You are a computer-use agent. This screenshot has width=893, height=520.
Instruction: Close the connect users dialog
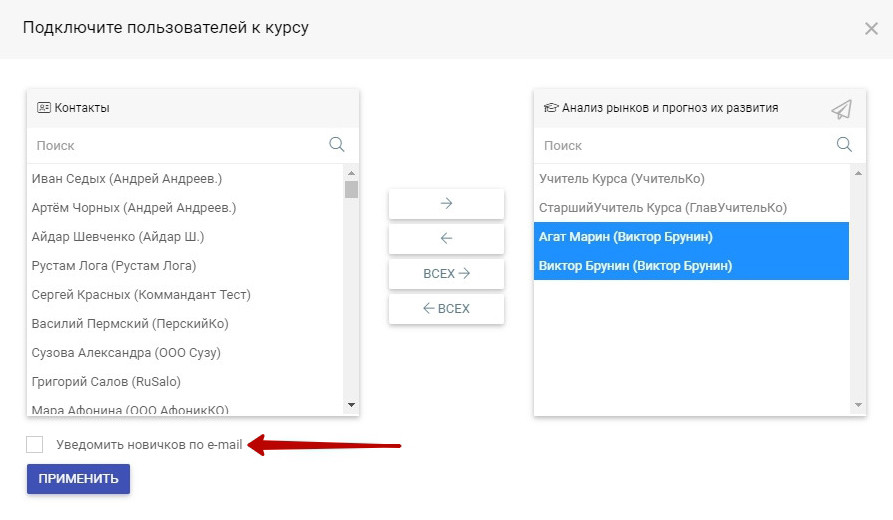870,29
